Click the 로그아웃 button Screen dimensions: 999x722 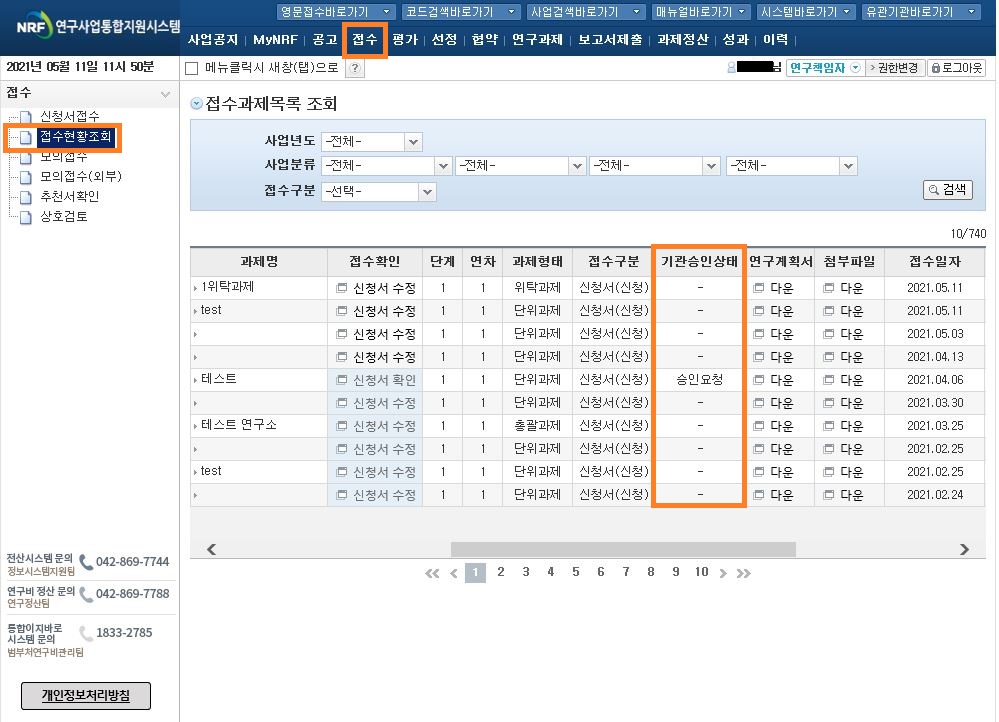(x=956, y=68)
